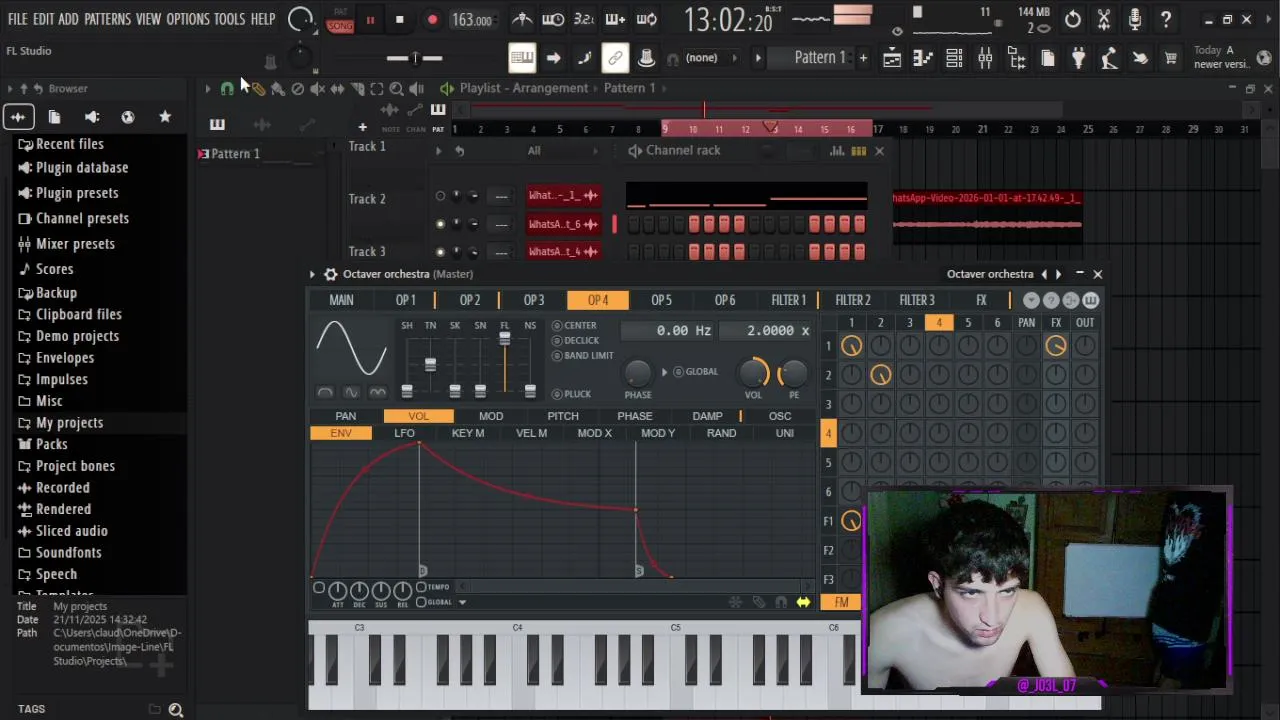Select the playlist pencil draw tool

coord(258,88)
